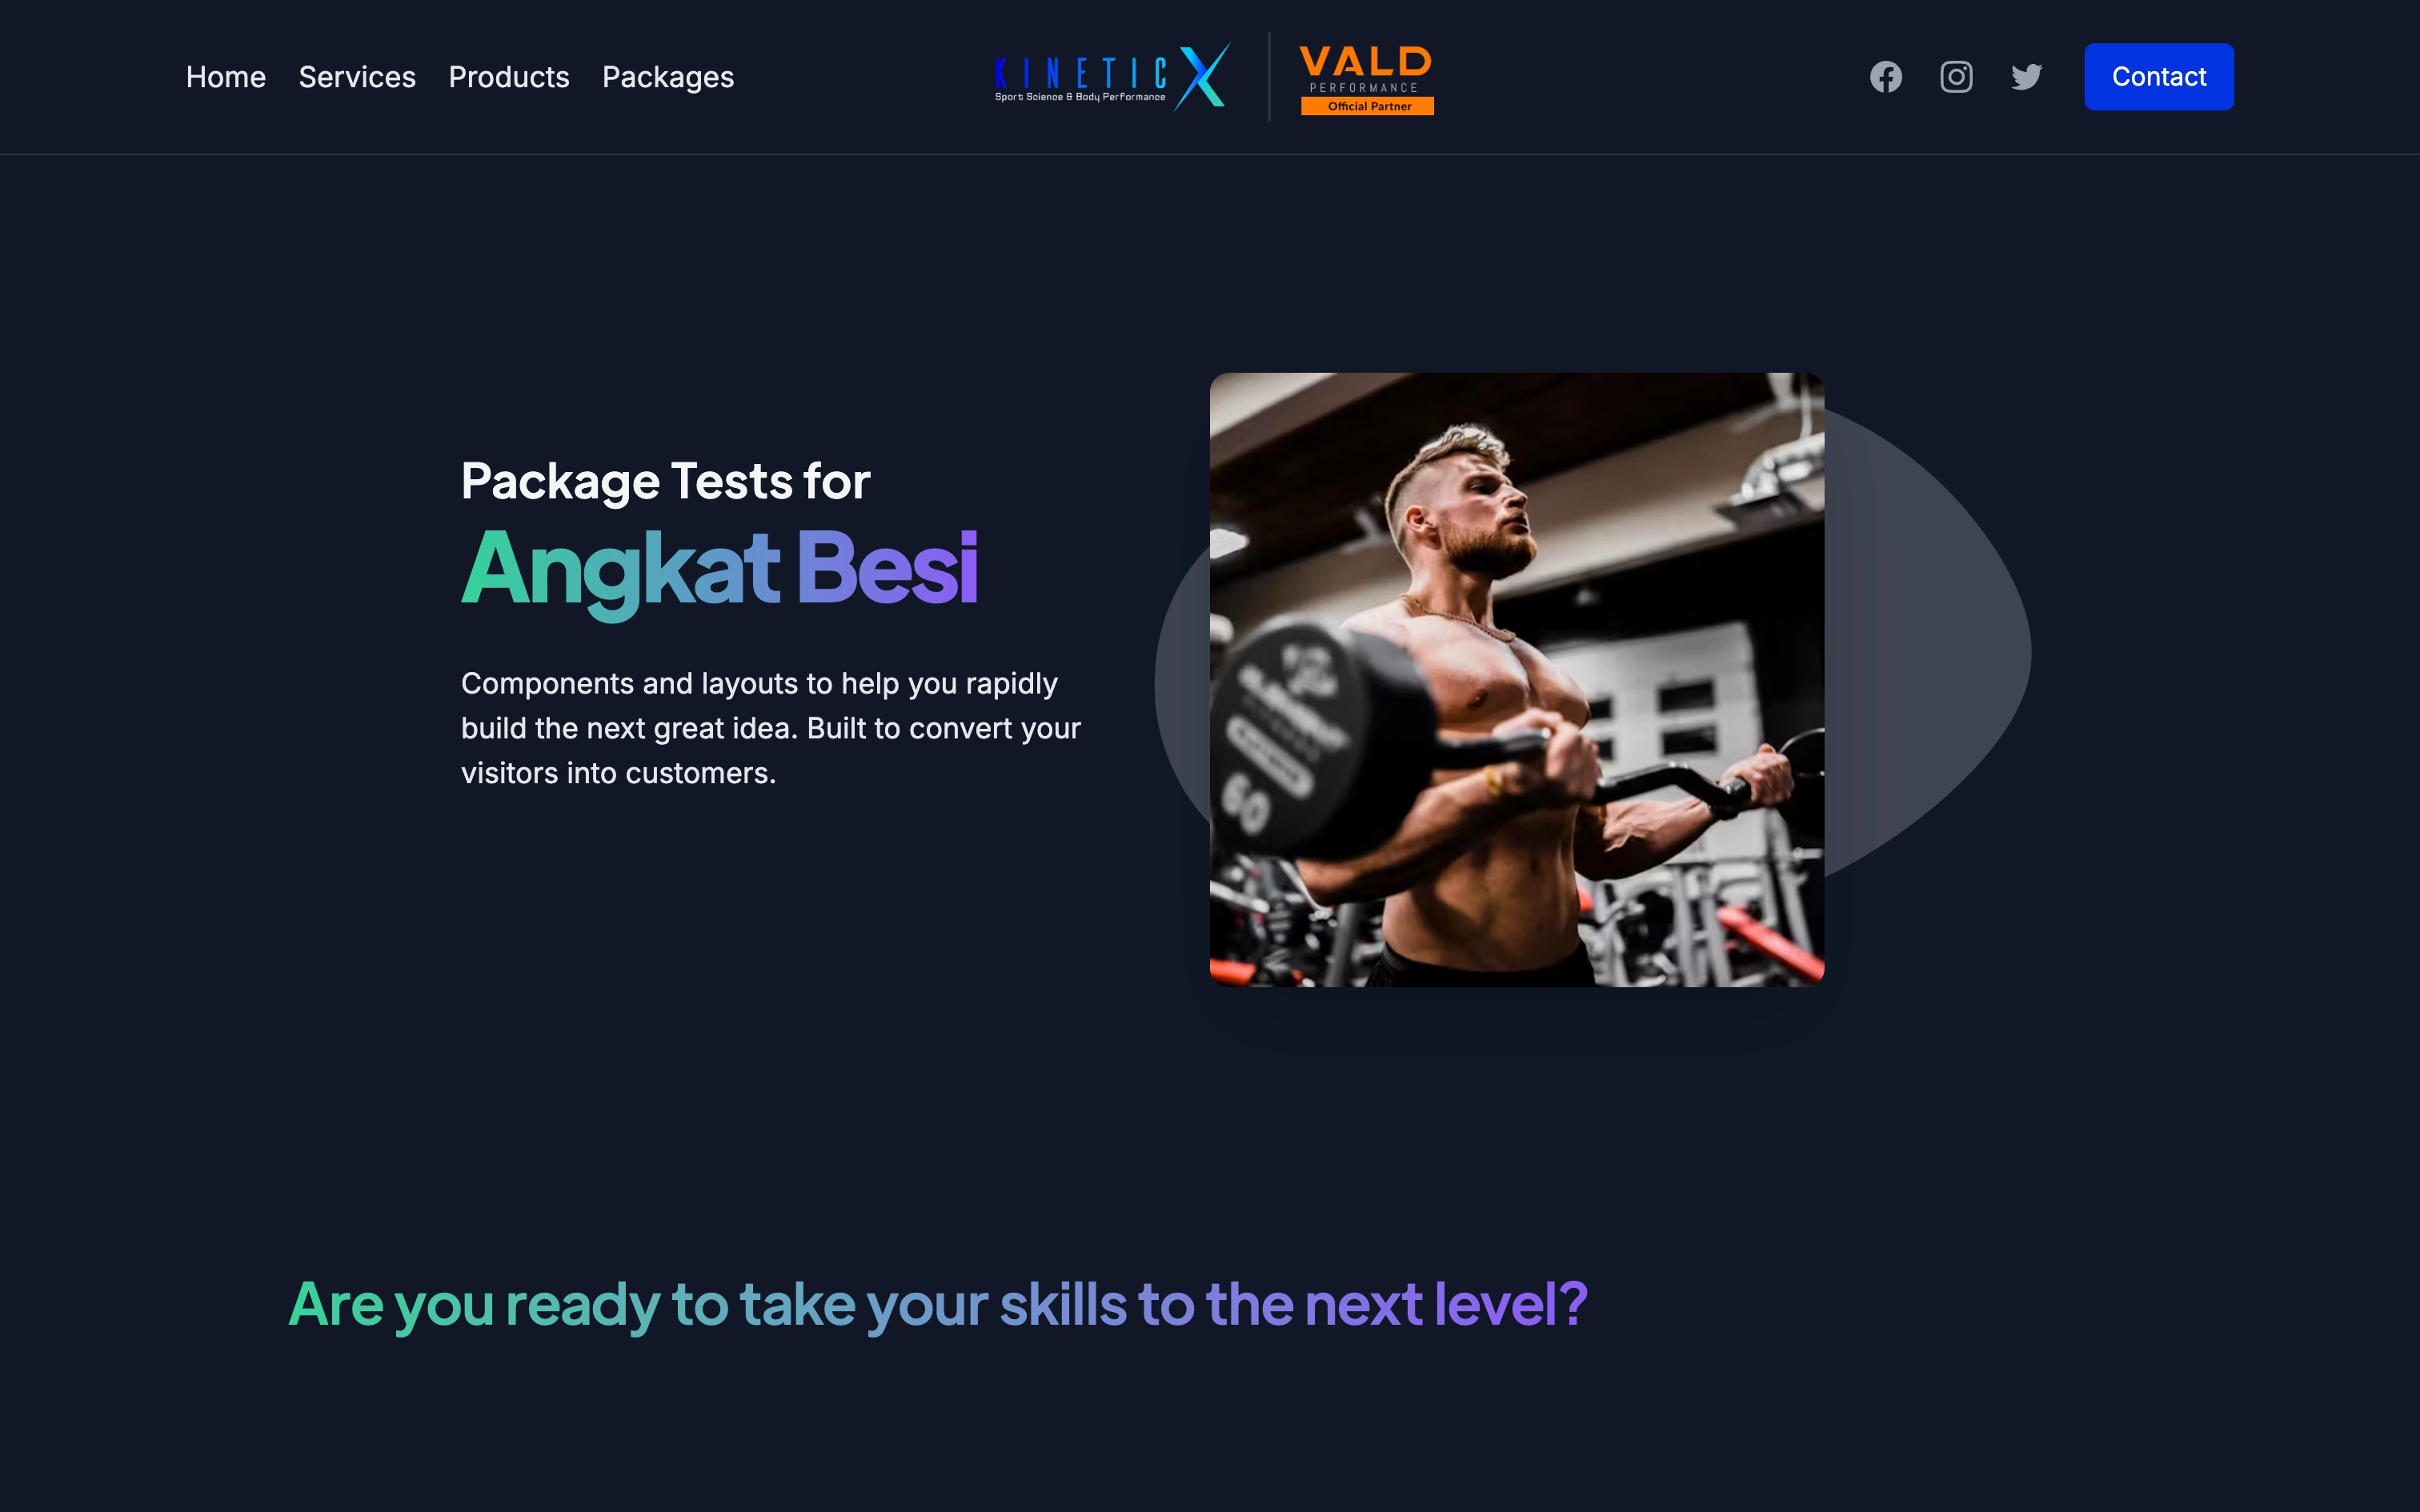Click the Sport Science & Body Performance tagline
Viewport: 2420px width, 1512px height.
click(1080, 97)
